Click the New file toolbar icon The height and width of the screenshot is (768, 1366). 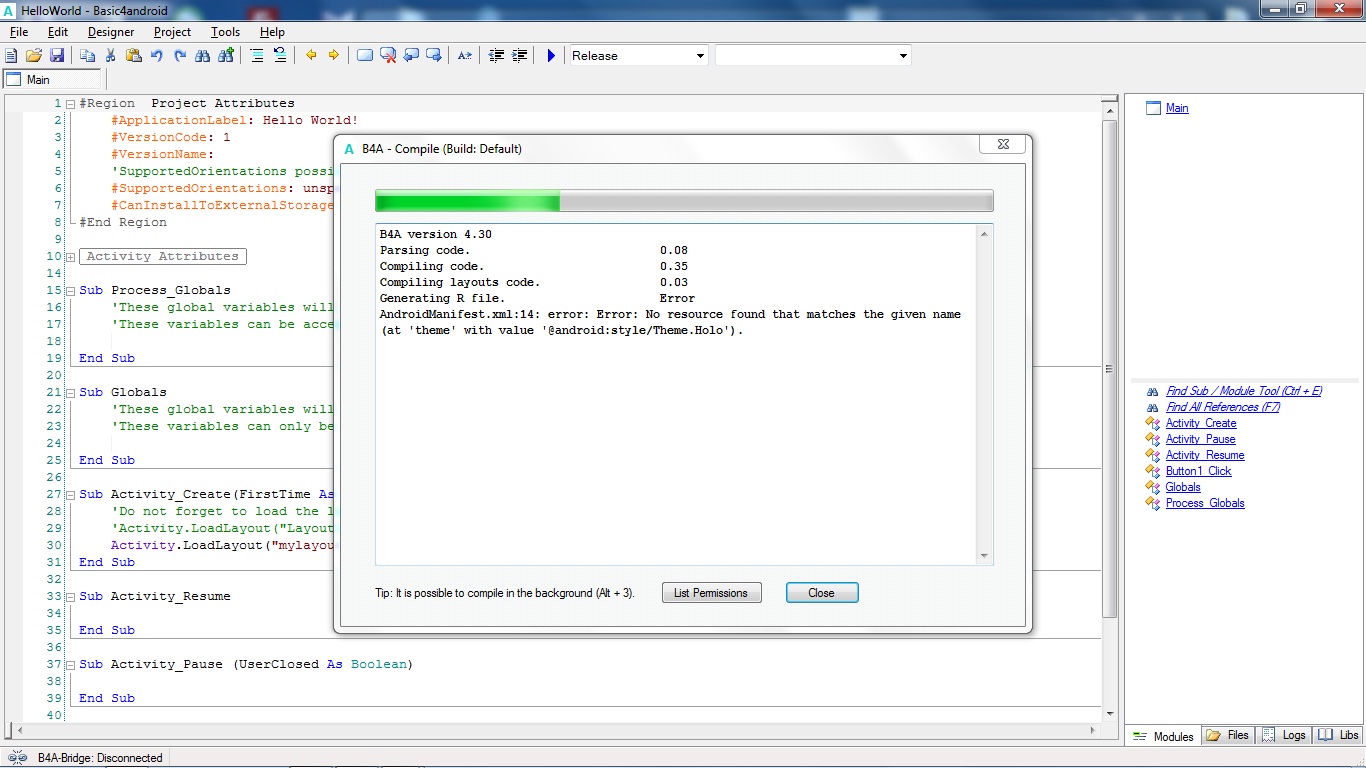[x=12, y=56]
